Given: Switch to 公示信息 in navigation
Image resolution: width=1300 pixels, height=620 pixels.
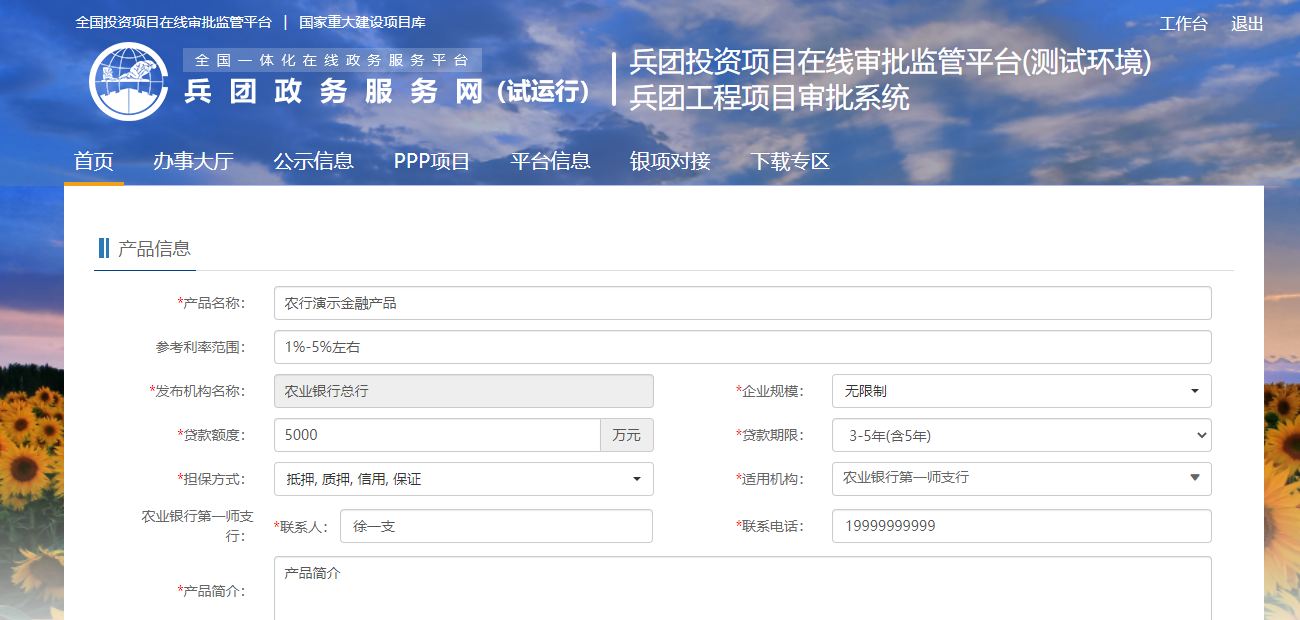Looking at the screenshot, I should [313, 161].
